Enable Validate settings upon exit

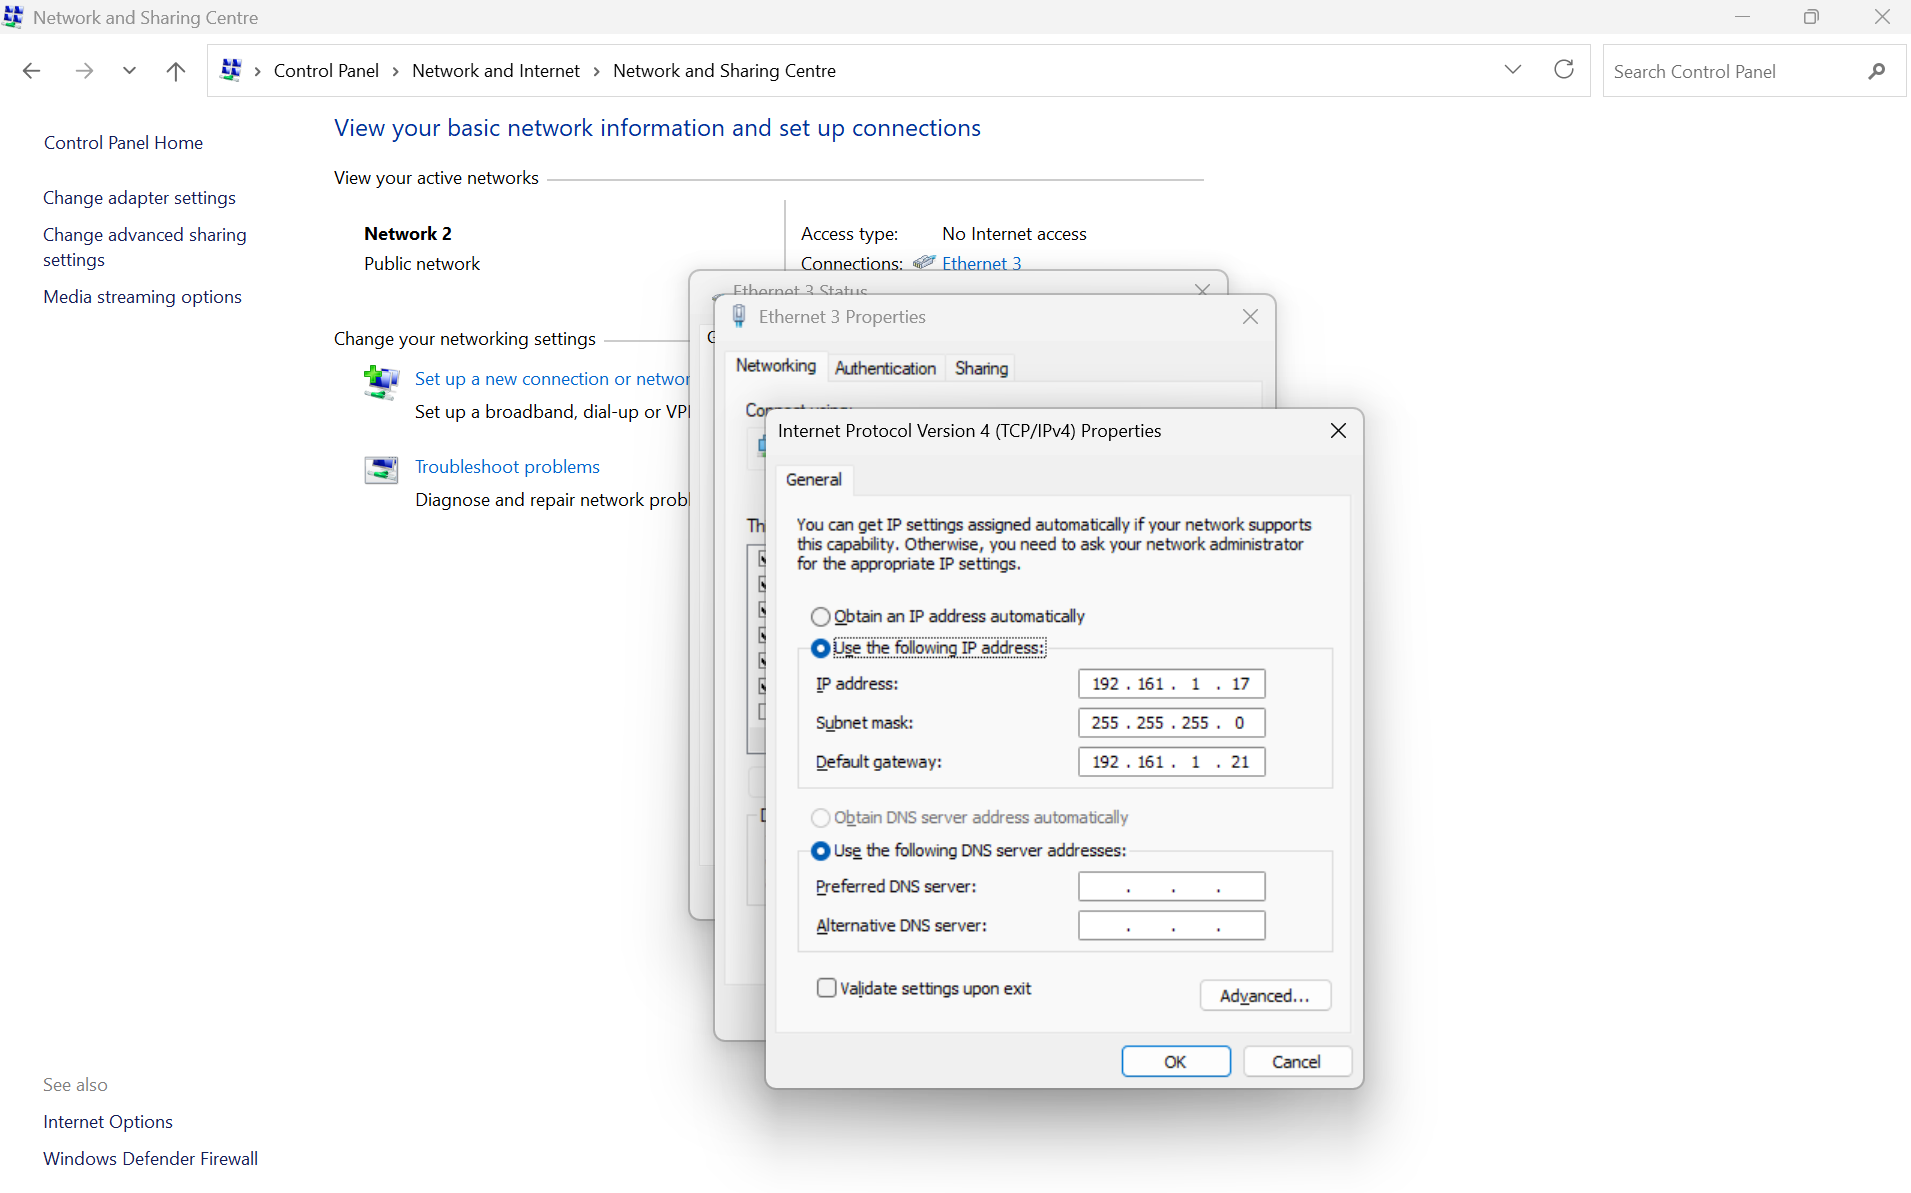point(826,987)
